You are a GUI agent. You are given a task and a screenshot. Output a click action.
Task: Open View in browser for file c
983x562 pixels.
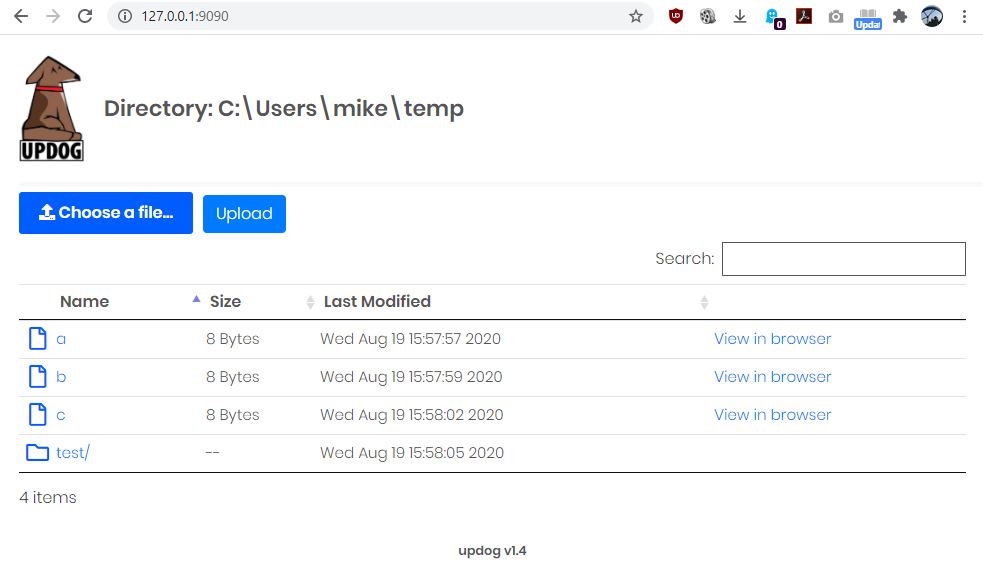(772, 415)
